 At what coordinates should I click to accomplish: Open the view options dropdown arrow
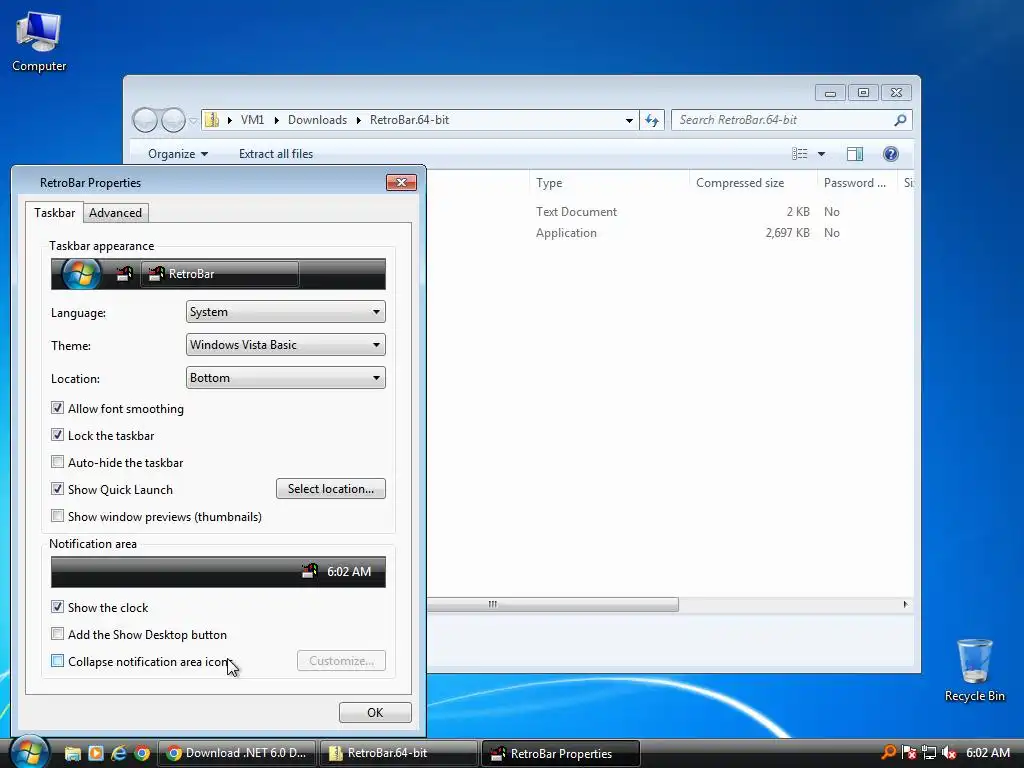[x=822, y=154]
